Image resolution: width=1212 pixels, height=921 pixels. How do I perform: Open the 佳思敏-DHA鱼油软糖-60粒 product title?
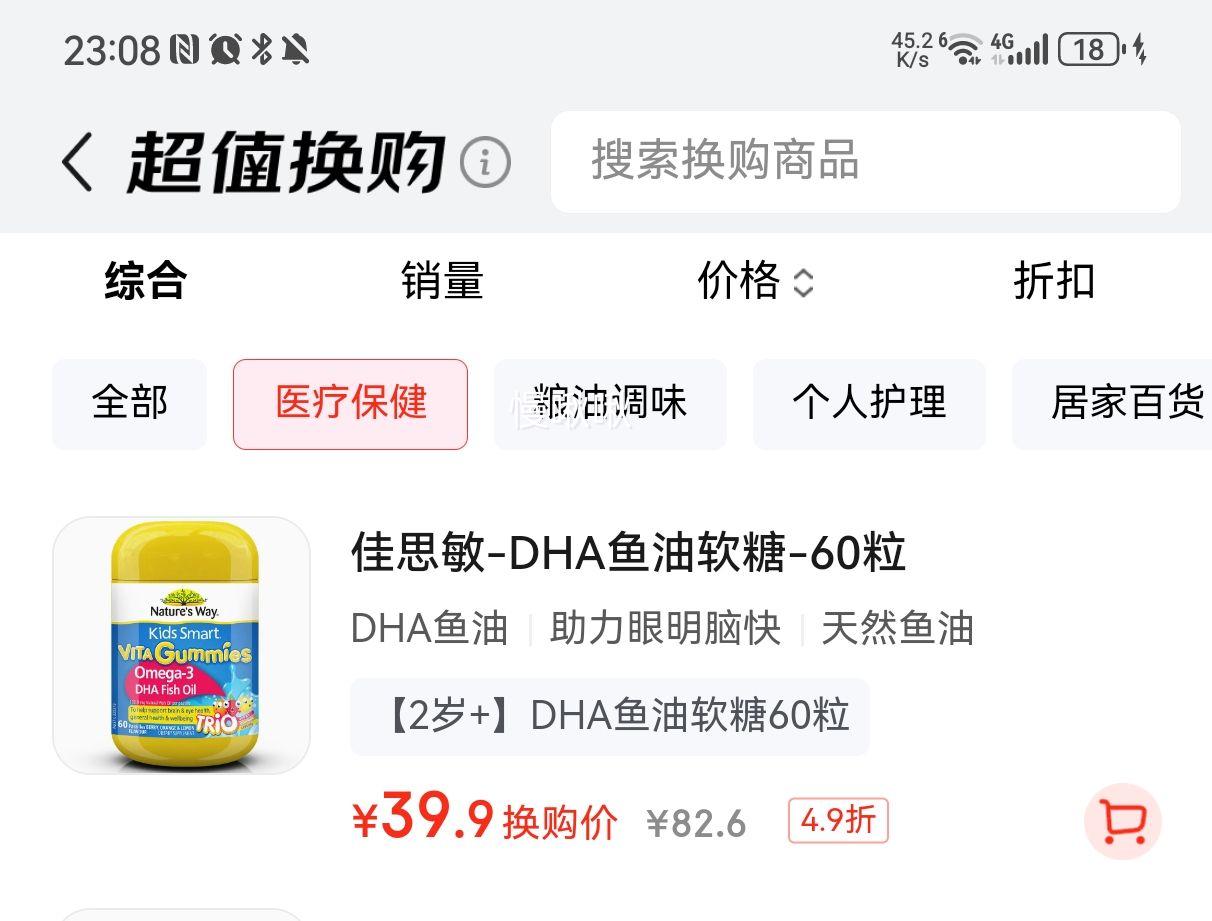[630, 551]
